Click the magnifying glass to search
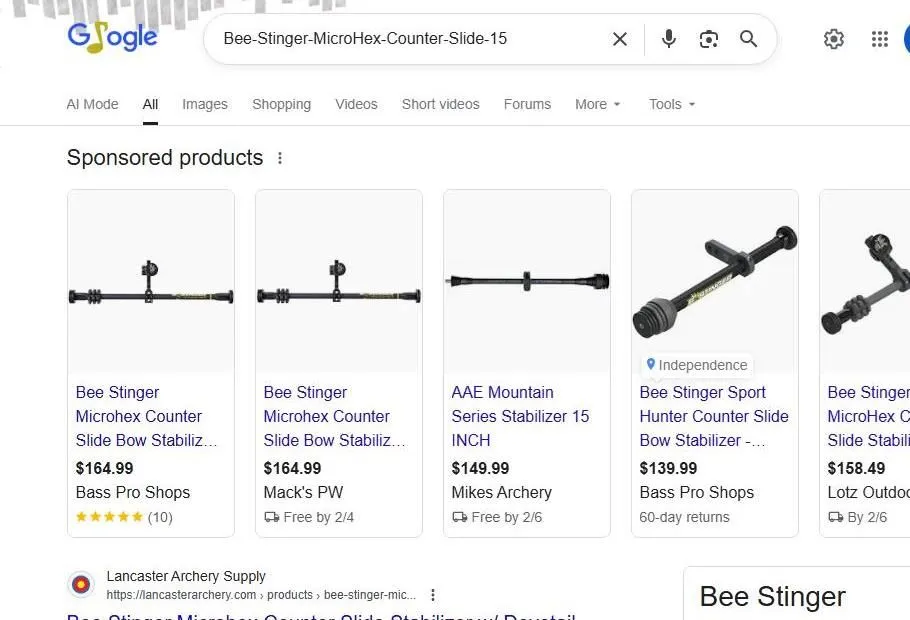This screenshot has width=910, height=620. click(748, 39)
